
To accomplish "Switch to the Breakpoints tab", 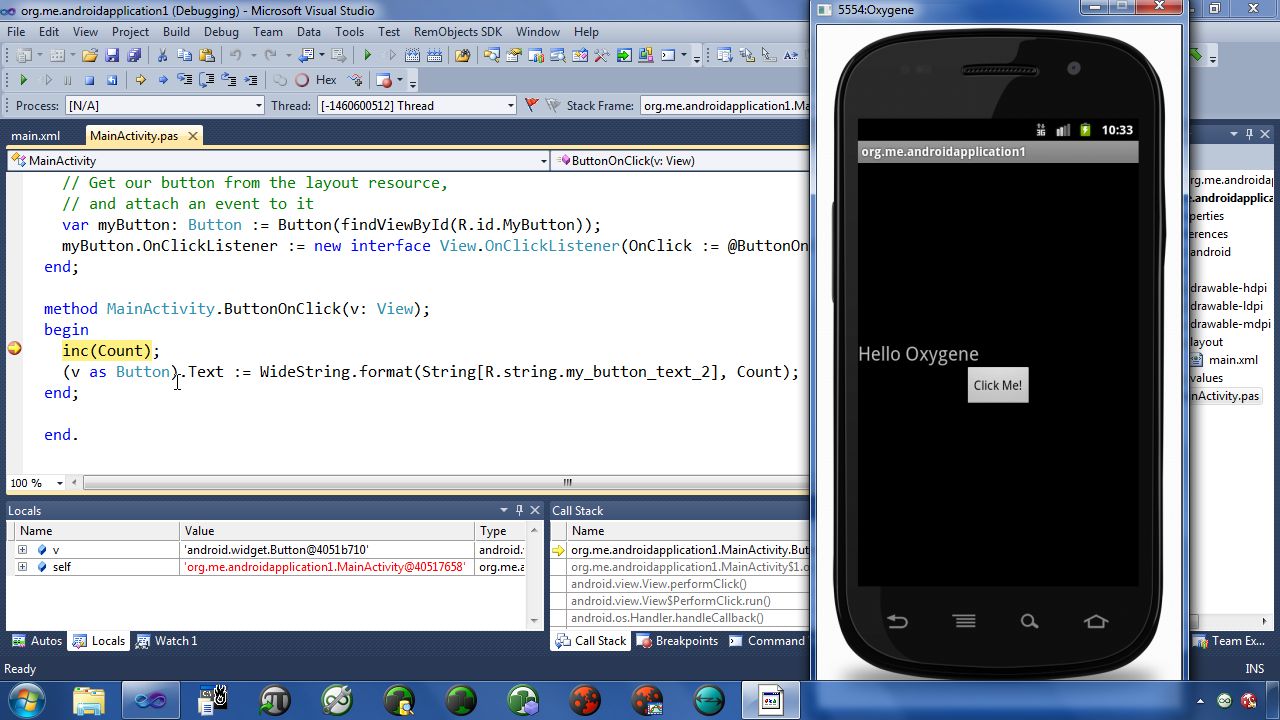I will click(677, 641).
